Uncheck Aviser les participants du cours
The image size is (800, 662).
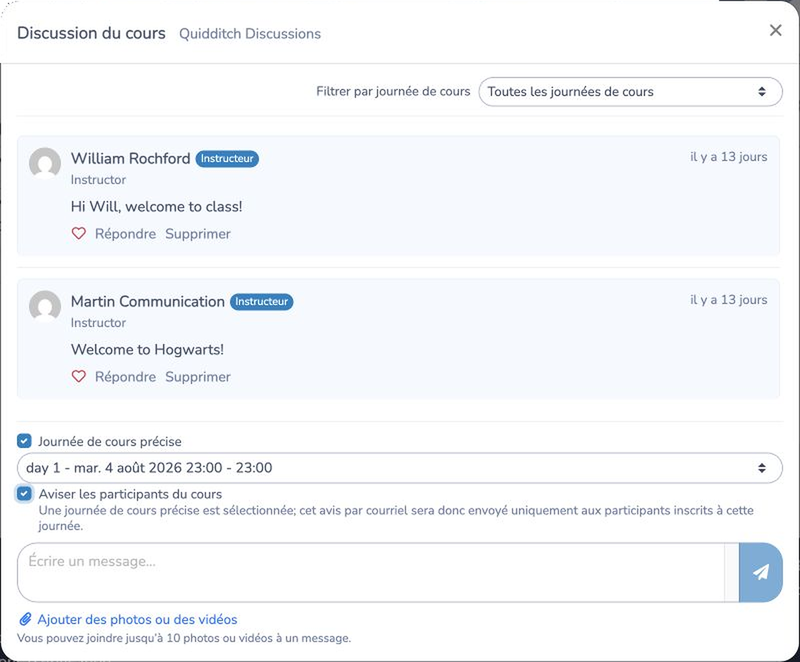pos(24,494)
